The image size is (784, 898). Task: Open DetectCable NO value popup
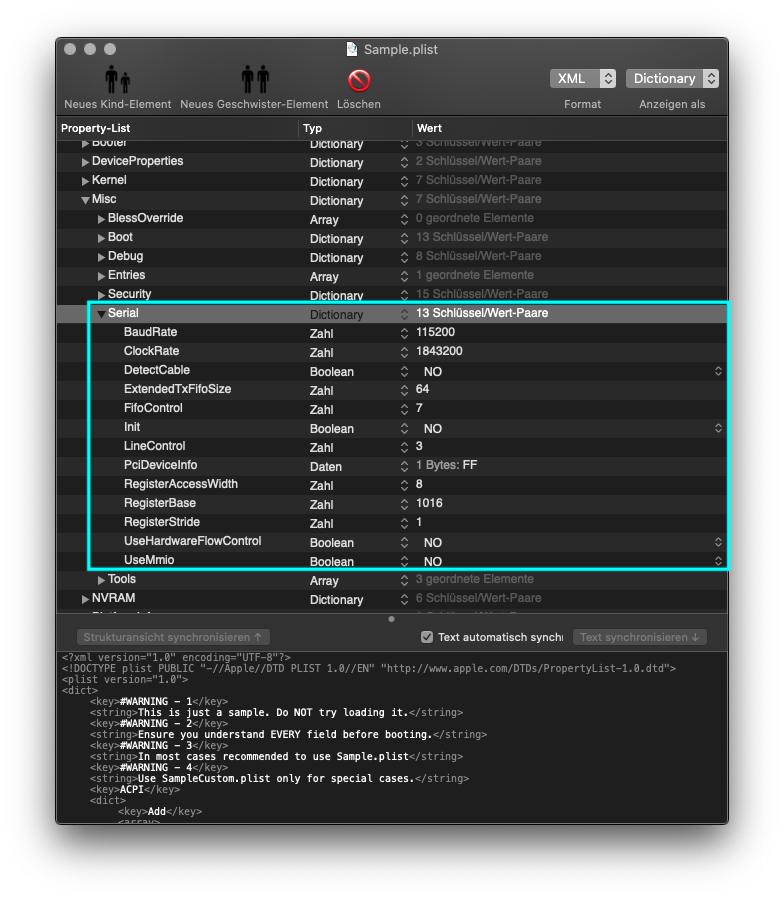(x=718, y=371)
